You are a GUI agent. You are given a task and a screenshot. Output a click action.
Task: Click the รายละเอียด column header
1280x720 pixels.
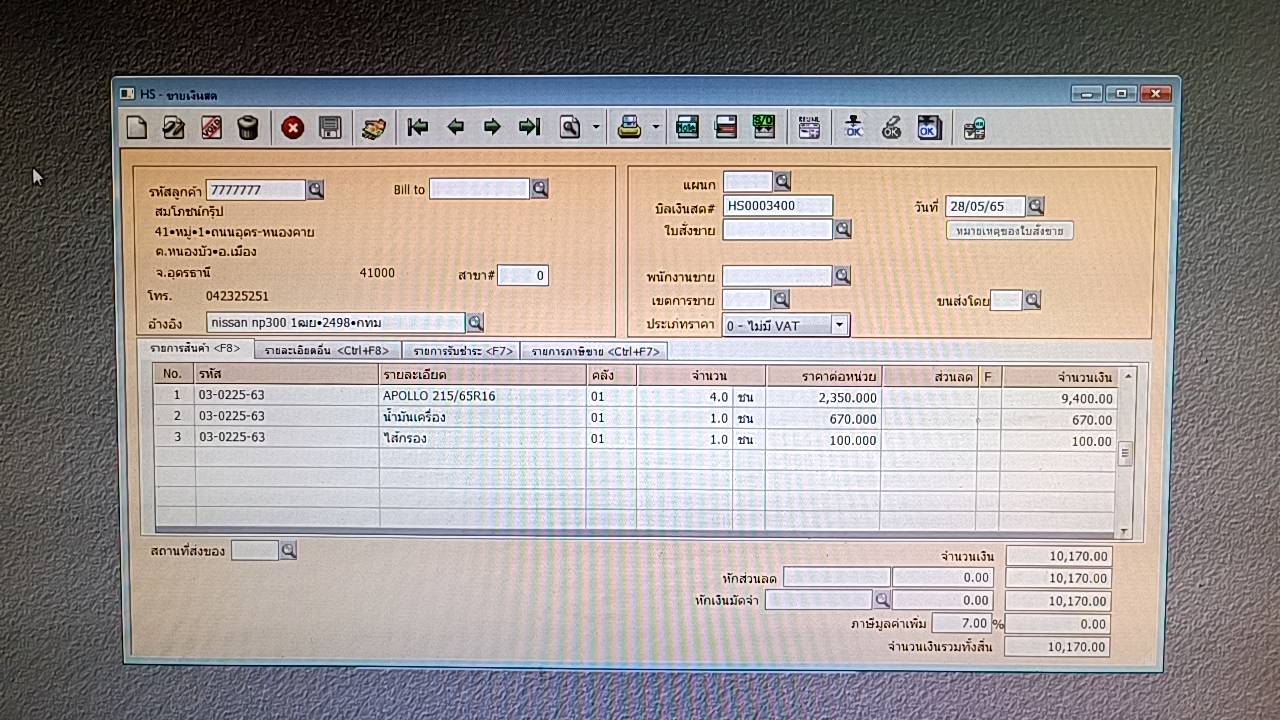(483, 374)
